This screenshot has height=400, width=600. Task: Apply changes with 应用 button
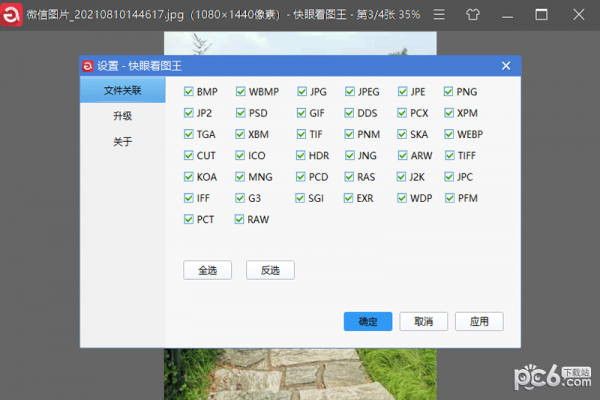(479, 322)
